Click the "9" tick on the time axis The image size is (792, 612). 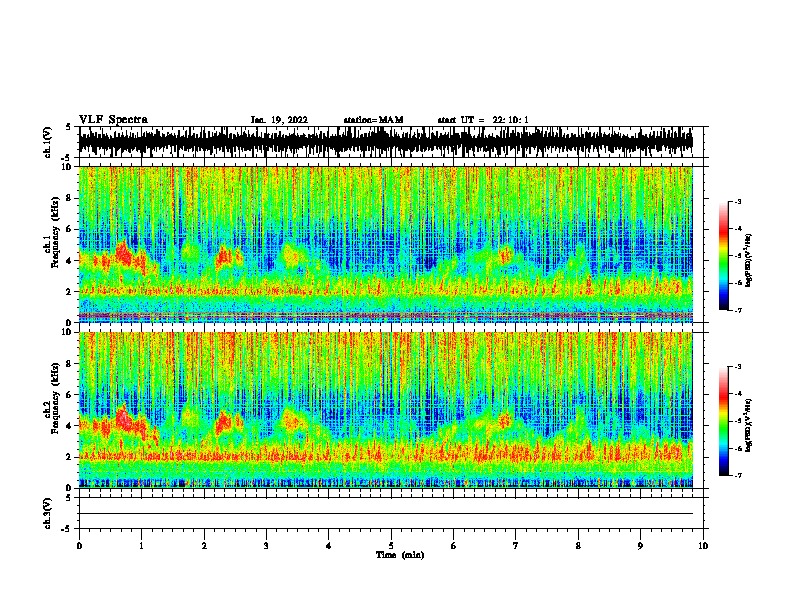pos(640,546)
